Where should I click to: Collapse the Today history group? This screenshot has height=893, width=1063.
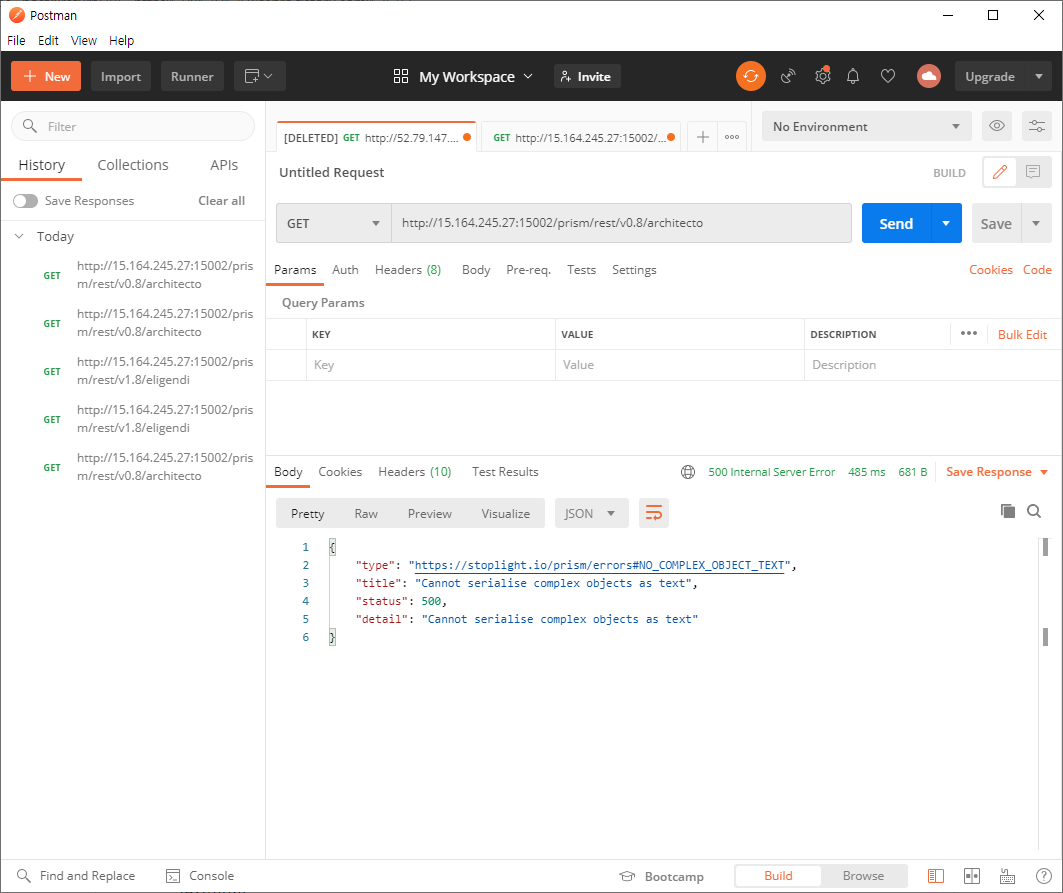[20, 236]
